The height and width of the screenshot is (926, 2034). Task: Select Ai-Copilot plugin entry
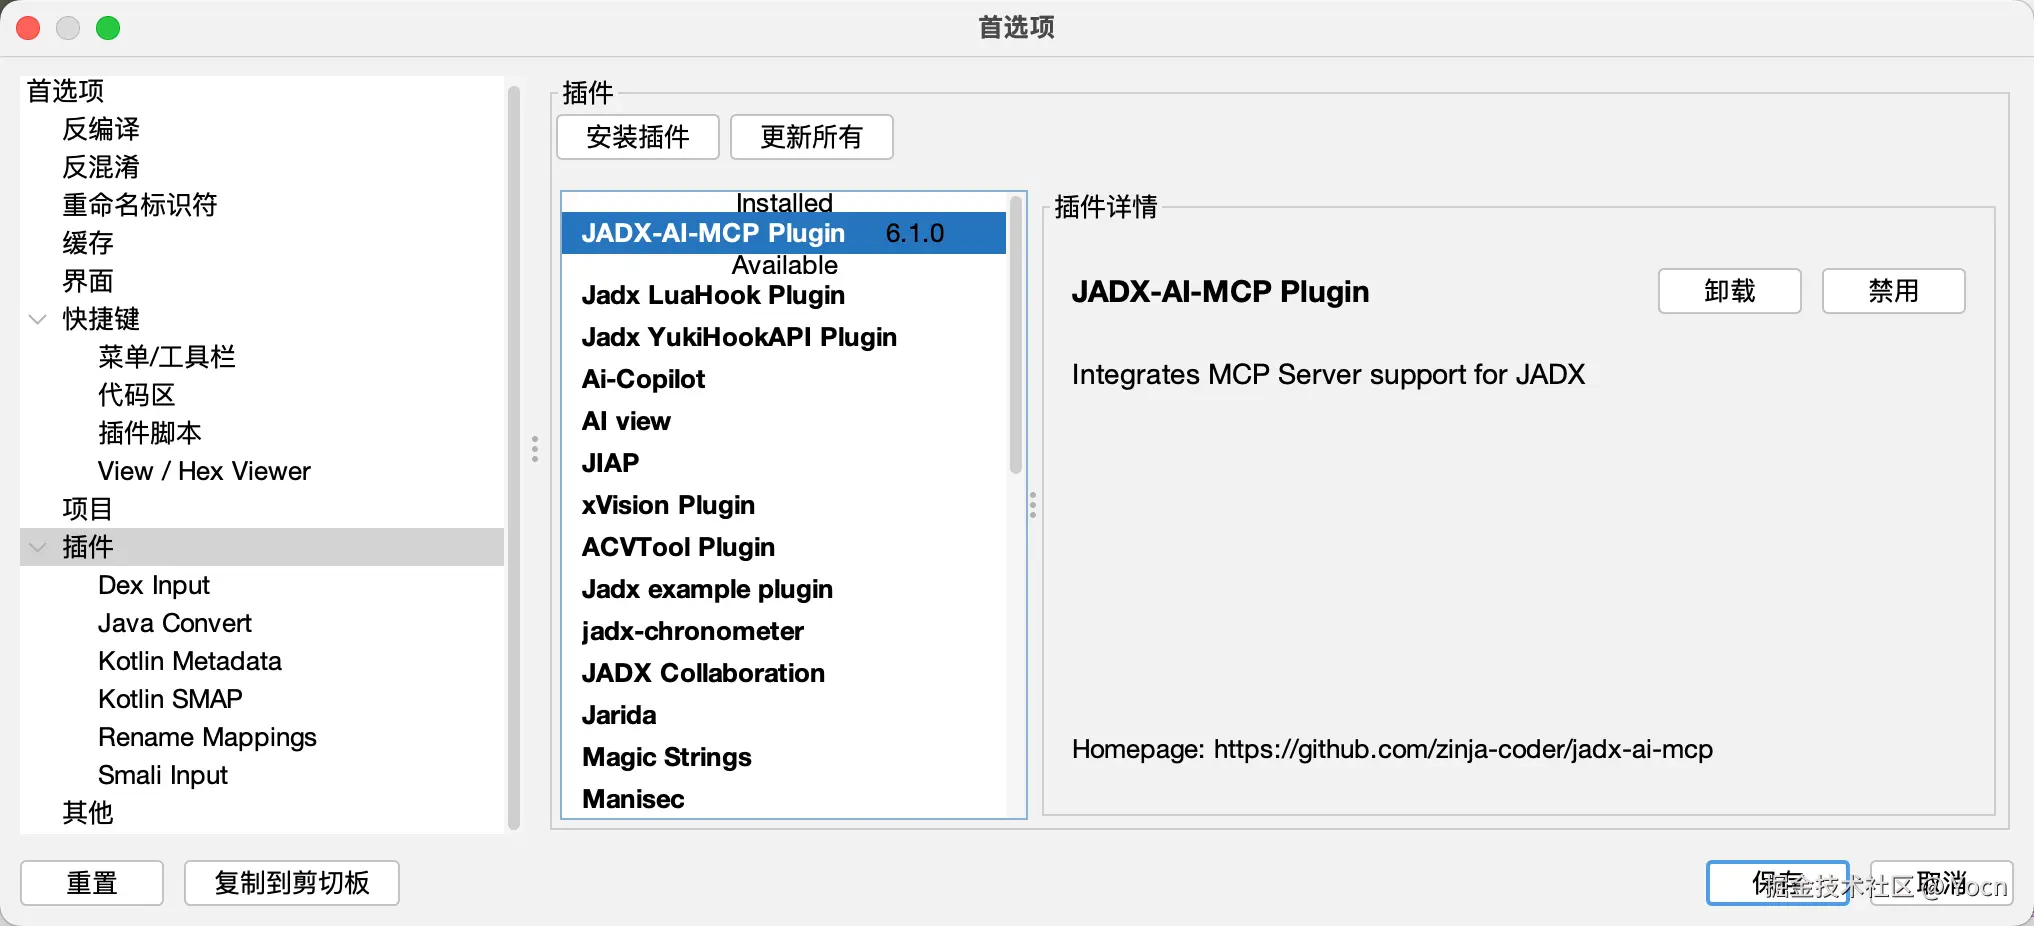point(643,380)
